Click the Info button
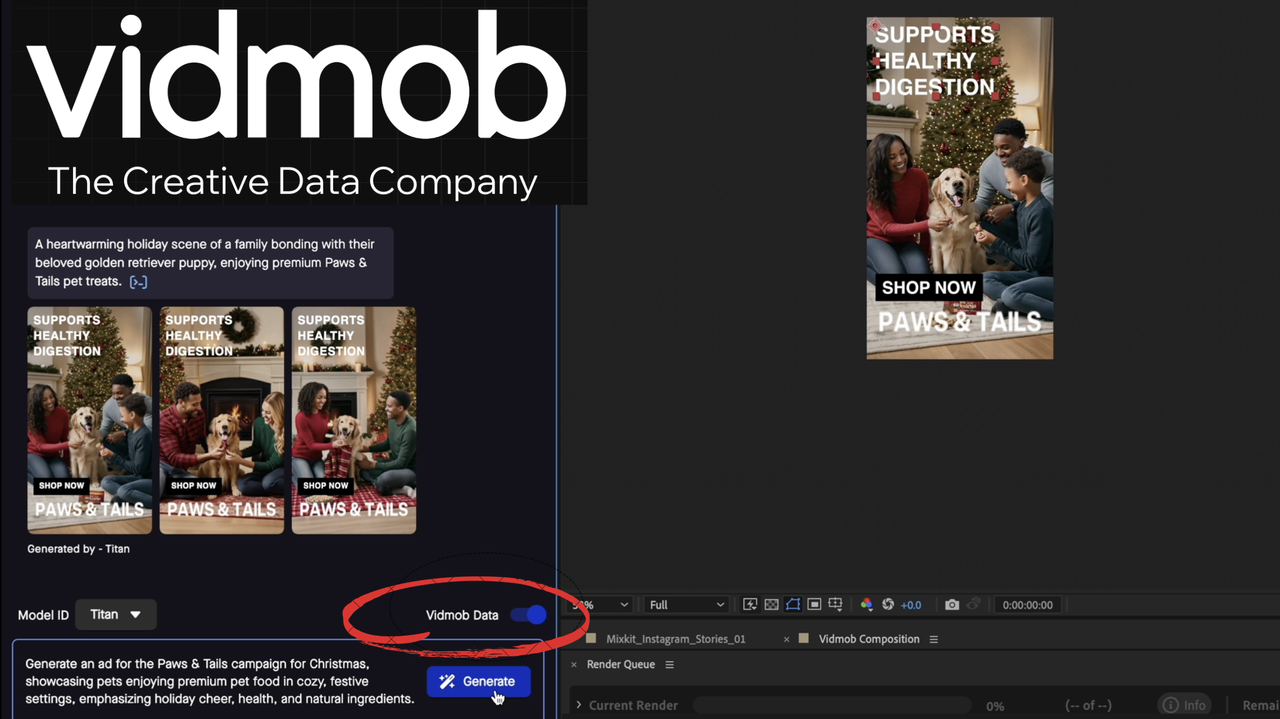1280x719 pixels. point(1183,704)
